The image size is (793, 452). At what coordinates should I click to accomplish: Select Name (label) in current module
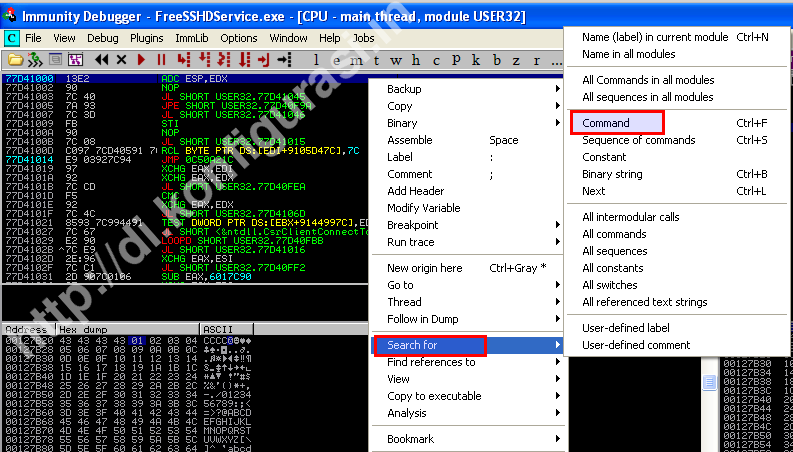675,37
